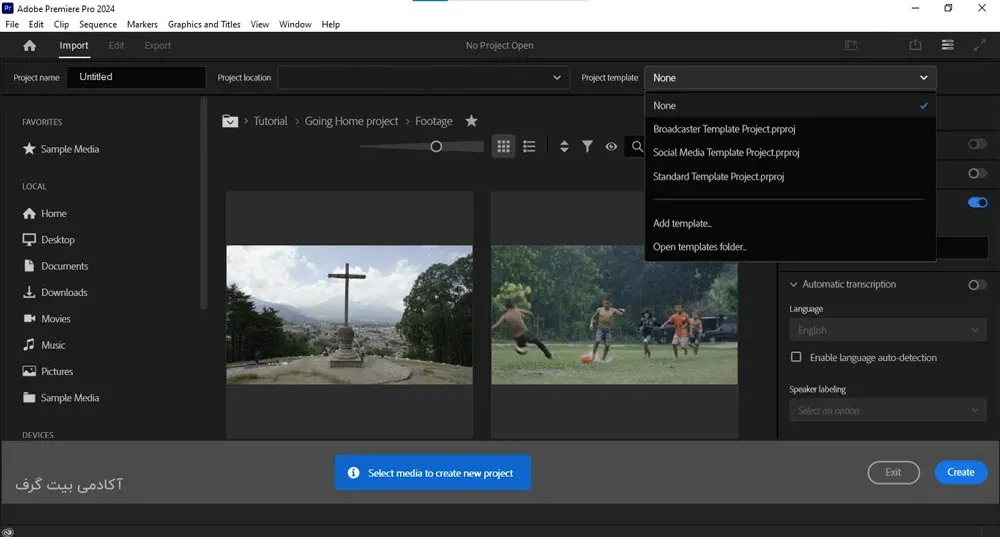
Task: Favorite the Footage folder with star
Action: pyautogui.click(x=471, y=121)
